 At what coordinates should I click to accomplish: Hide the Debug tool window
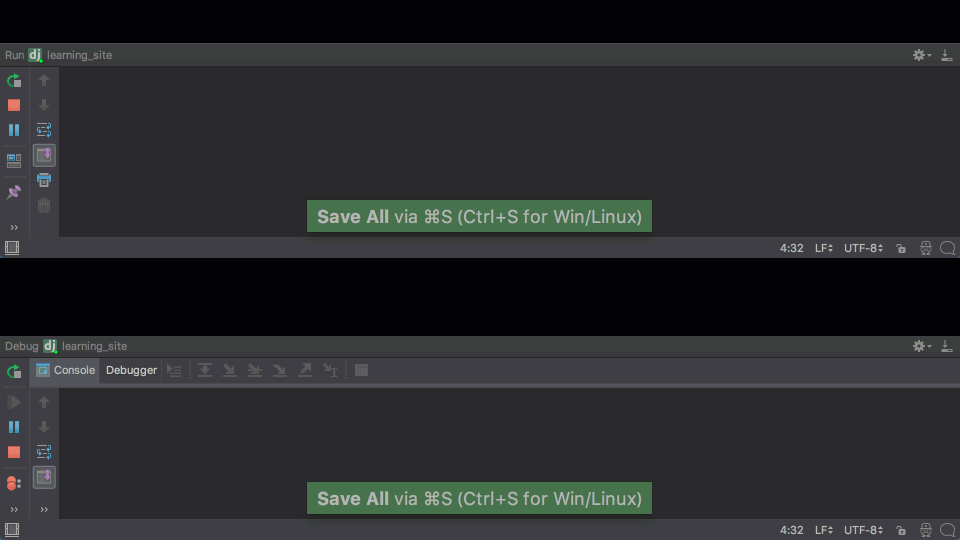pos(947,346)
